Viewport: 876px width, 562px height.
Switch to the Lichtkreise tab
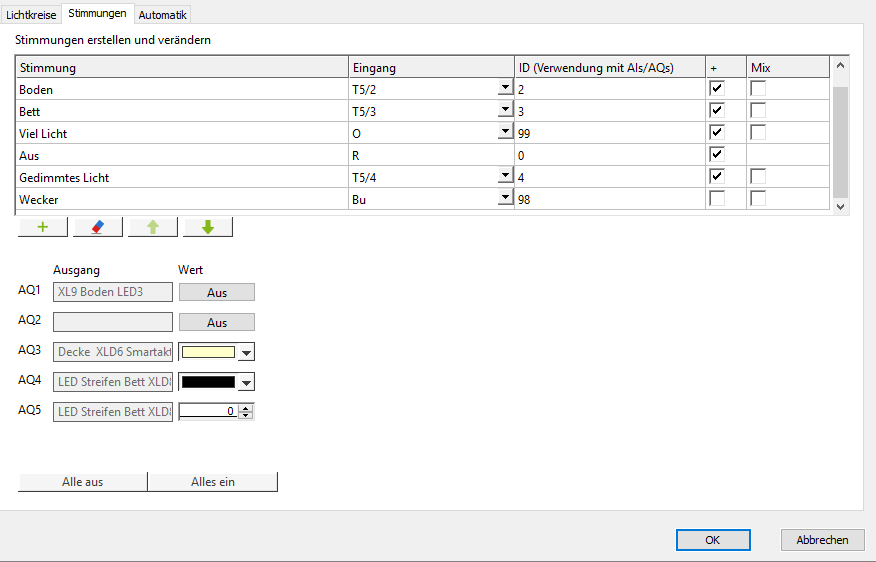(31, 15)
